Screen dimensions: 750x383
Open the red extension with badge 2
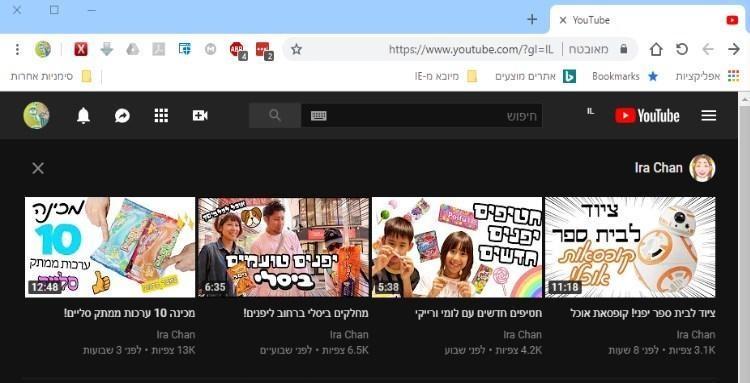click(x=264, y=50)
